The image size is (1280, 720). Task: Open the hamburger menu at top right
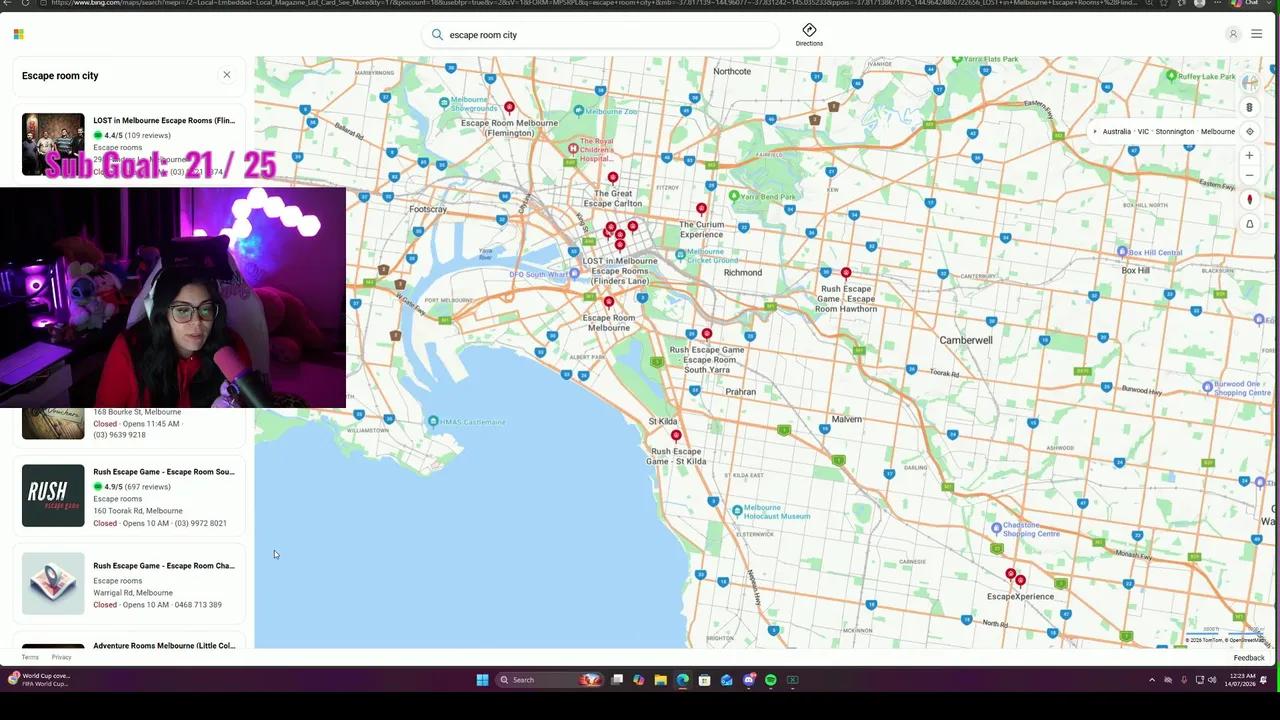[1256, 34]
